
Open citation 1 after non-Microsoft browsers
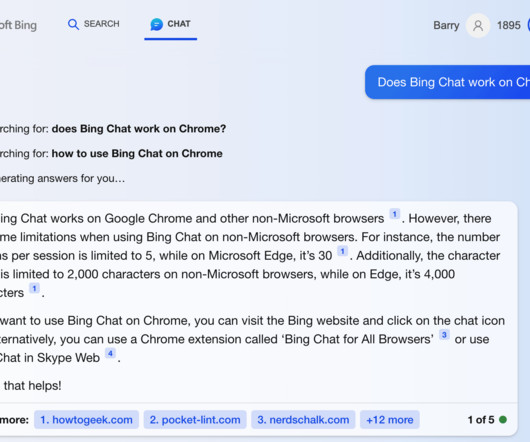(394, 214)
